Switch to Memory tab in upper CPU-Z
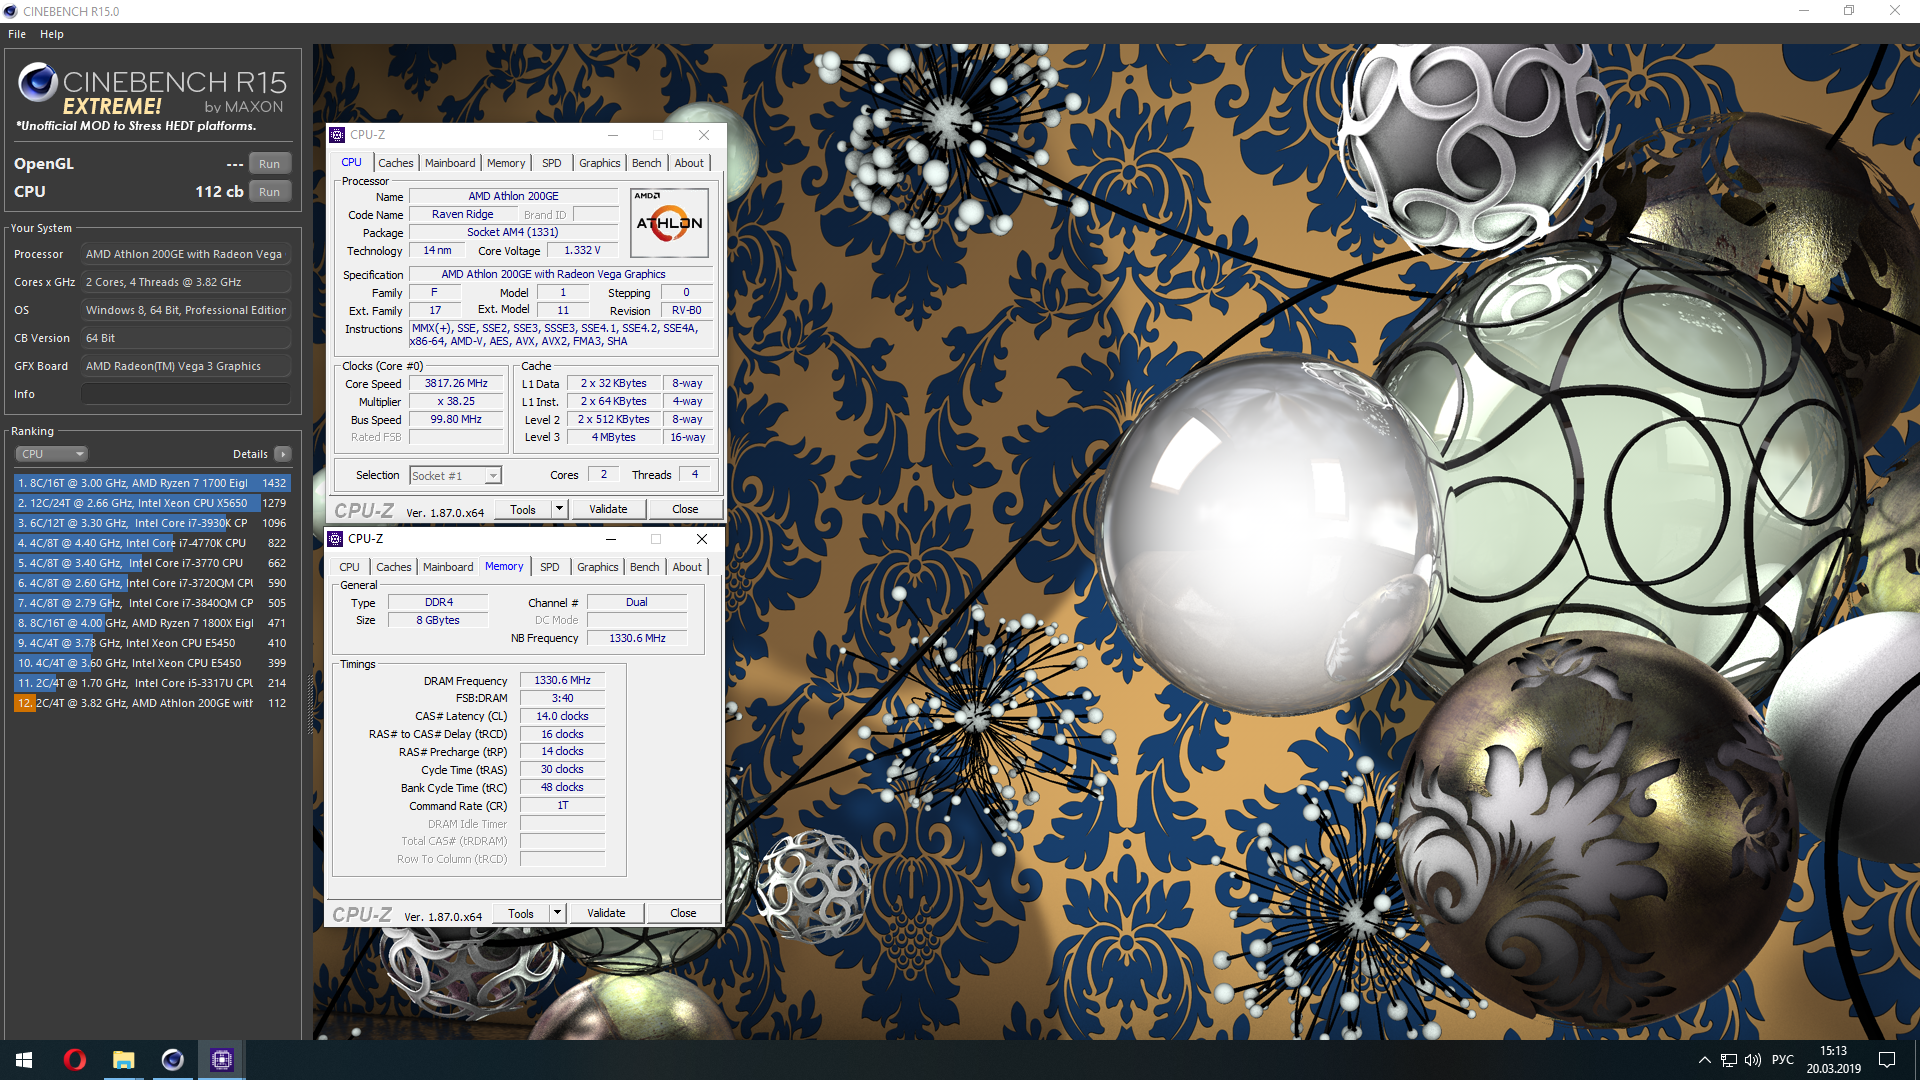 click(506, 163)
